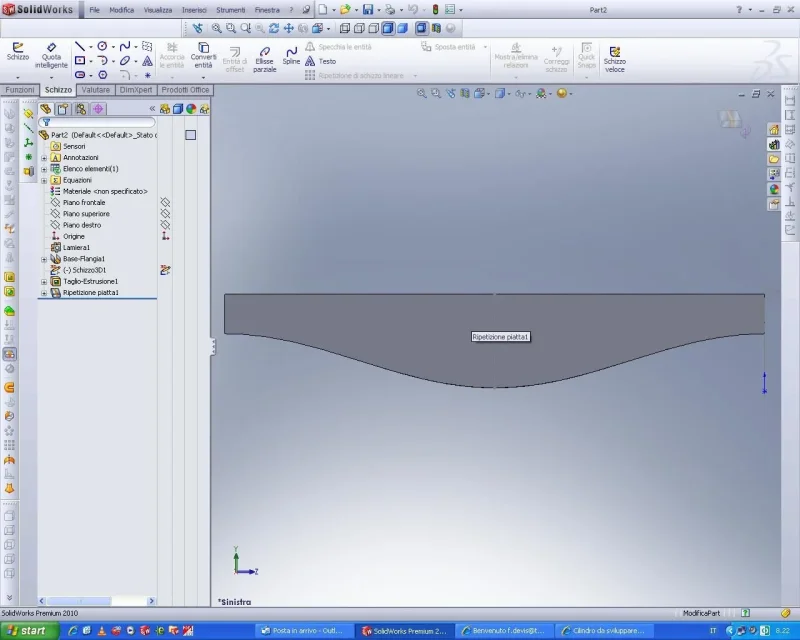Image resolution: width=800 pixels, height=640 pixels.
Task: Switch to Shaded display without edges
Action: [402, 29]
